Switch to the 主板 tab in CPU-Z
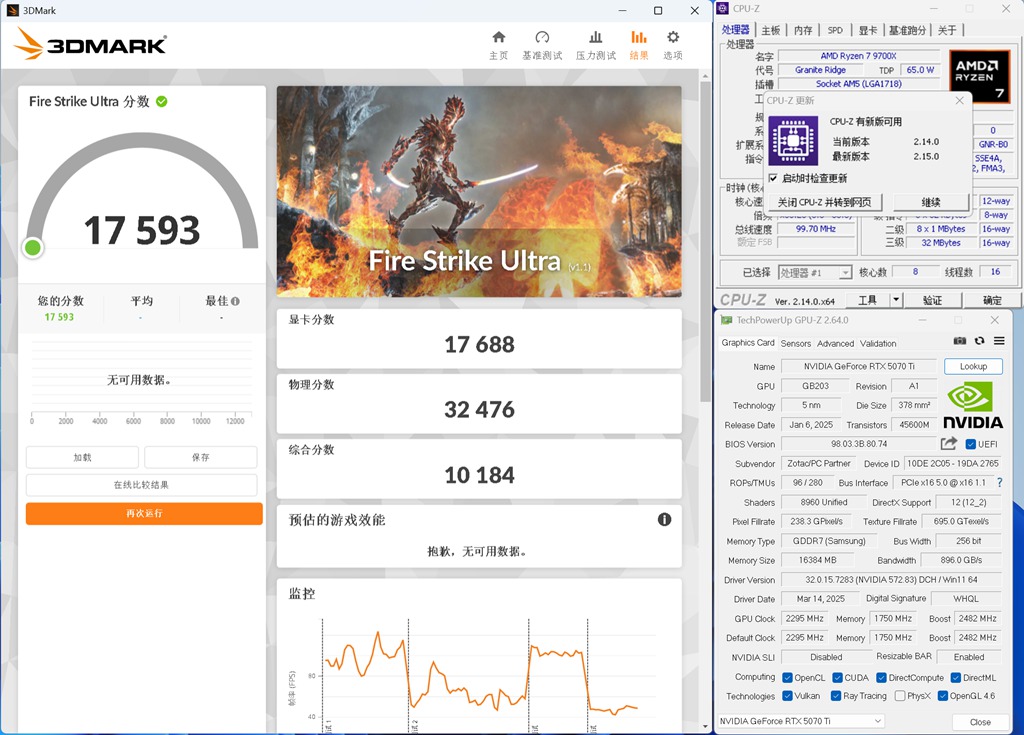 click(771, 30)
